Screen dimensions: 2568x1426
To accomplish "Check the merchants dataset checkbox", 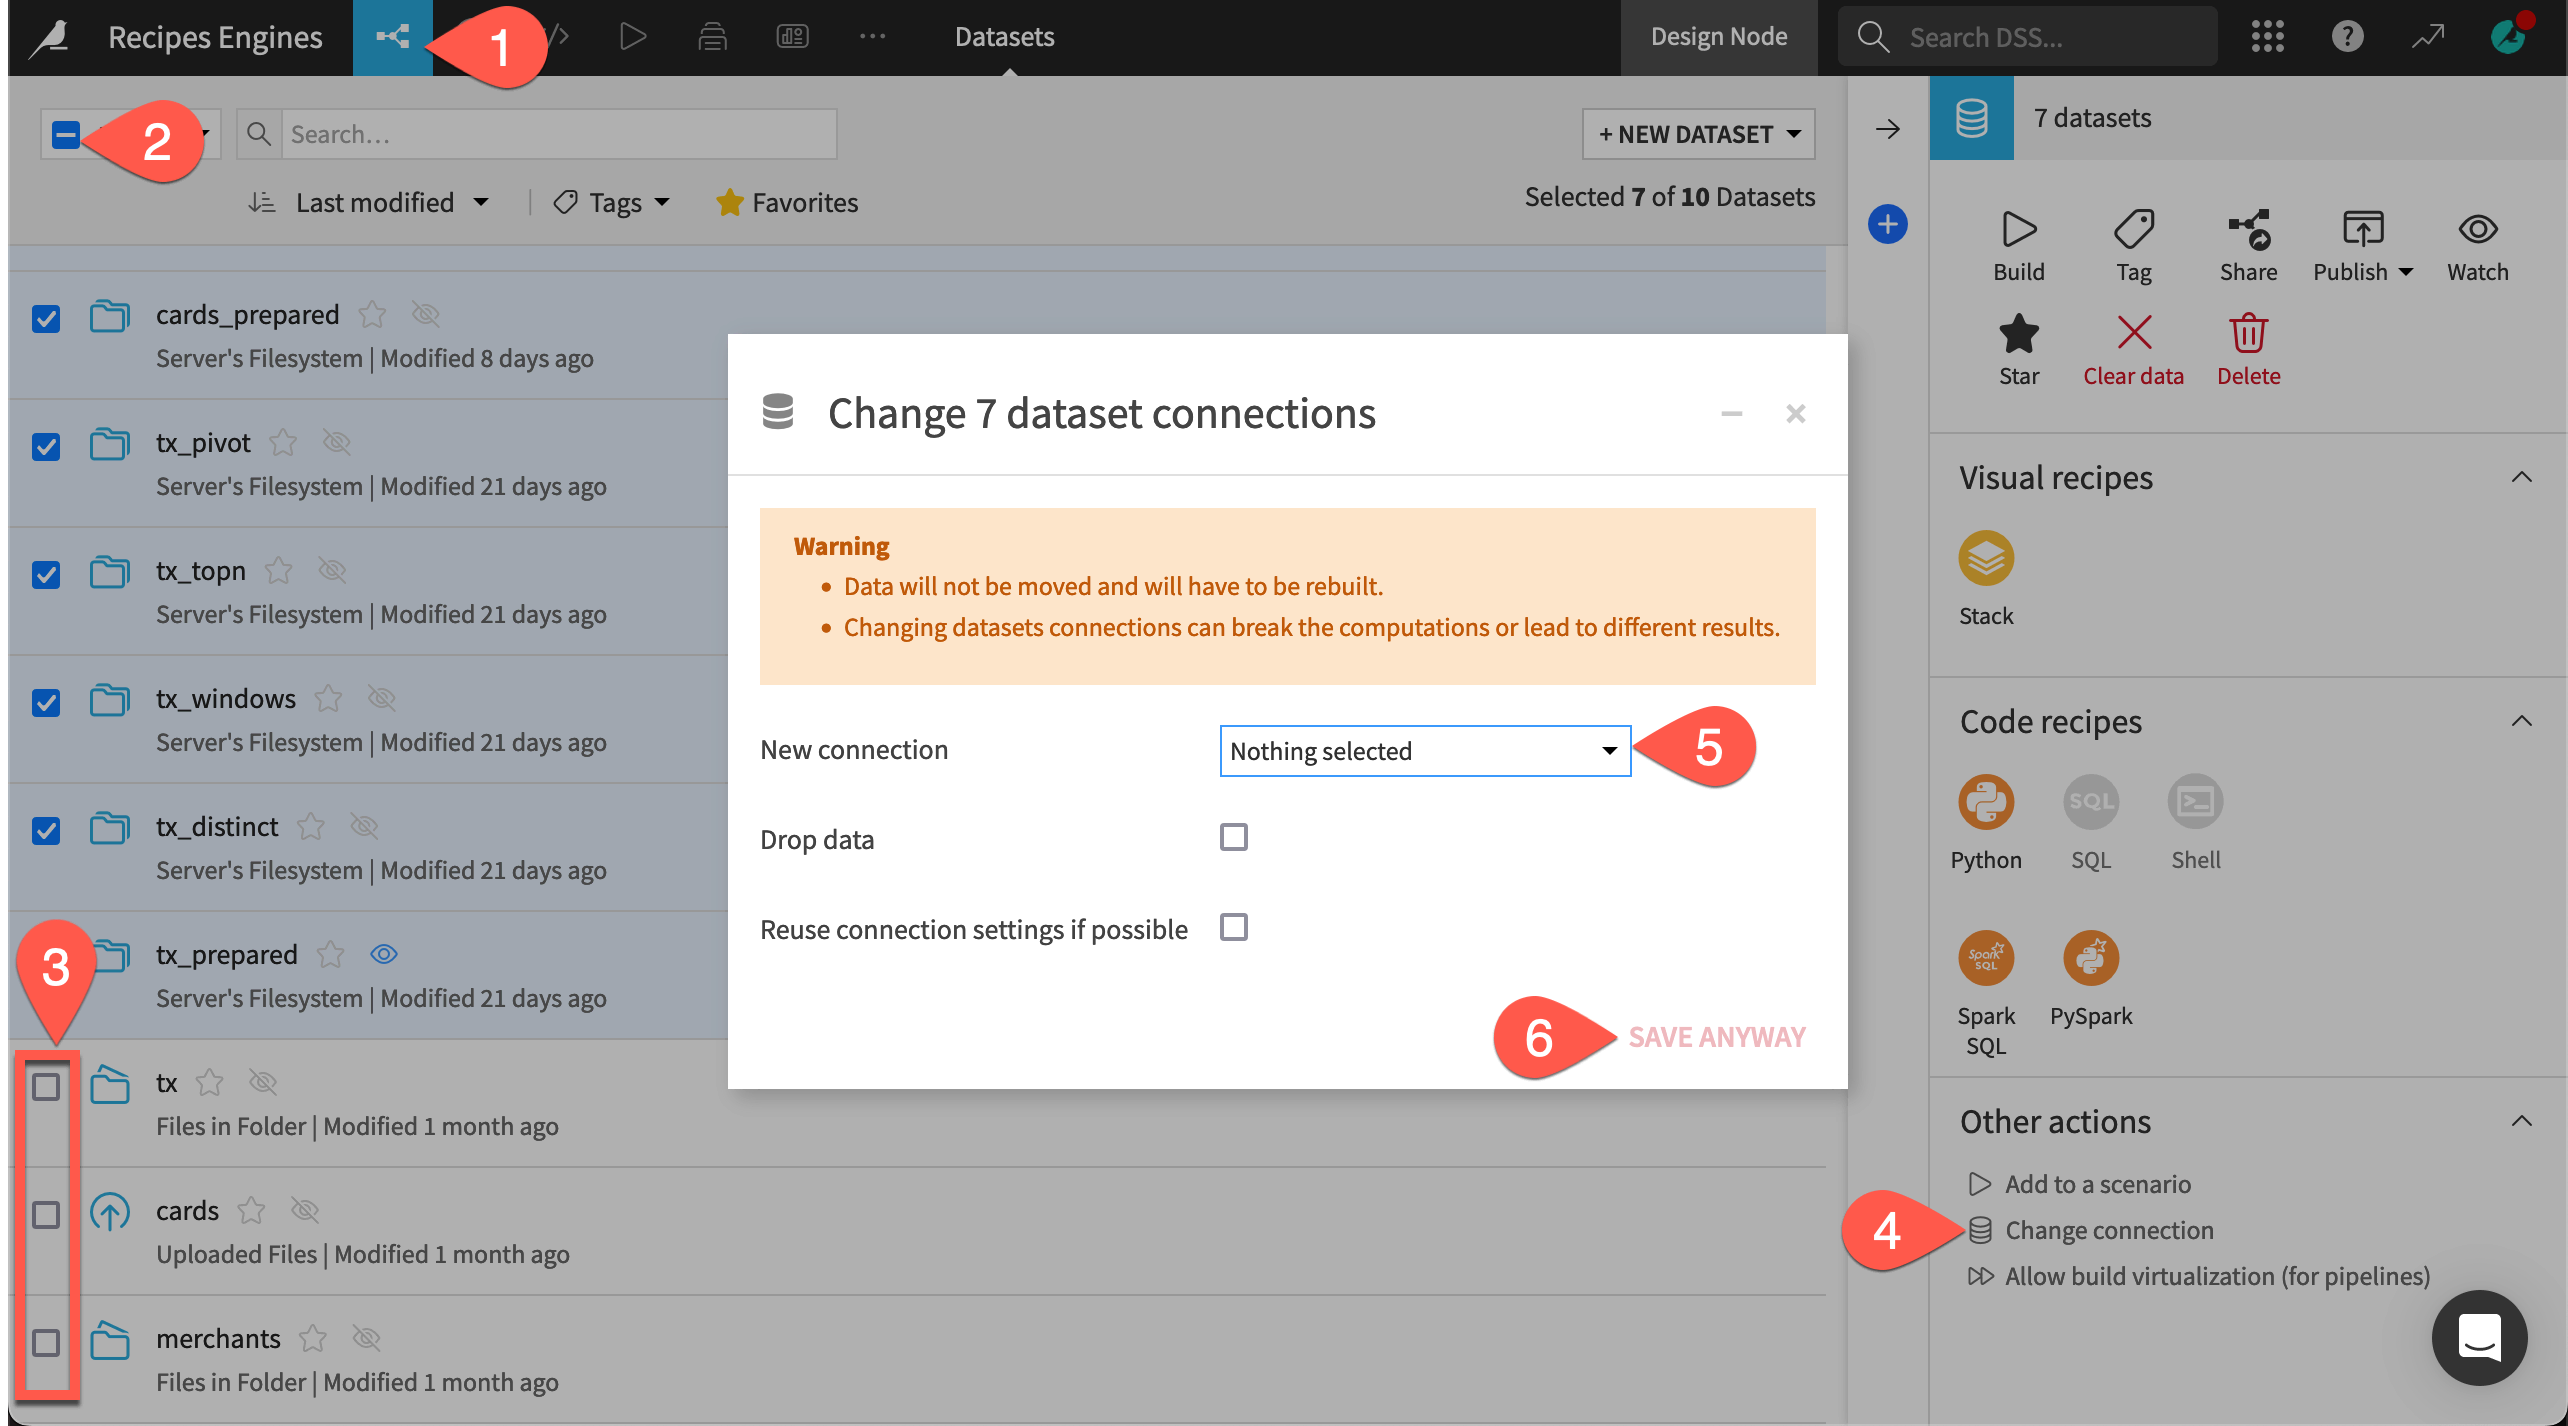I will (x=46, y=1343).
